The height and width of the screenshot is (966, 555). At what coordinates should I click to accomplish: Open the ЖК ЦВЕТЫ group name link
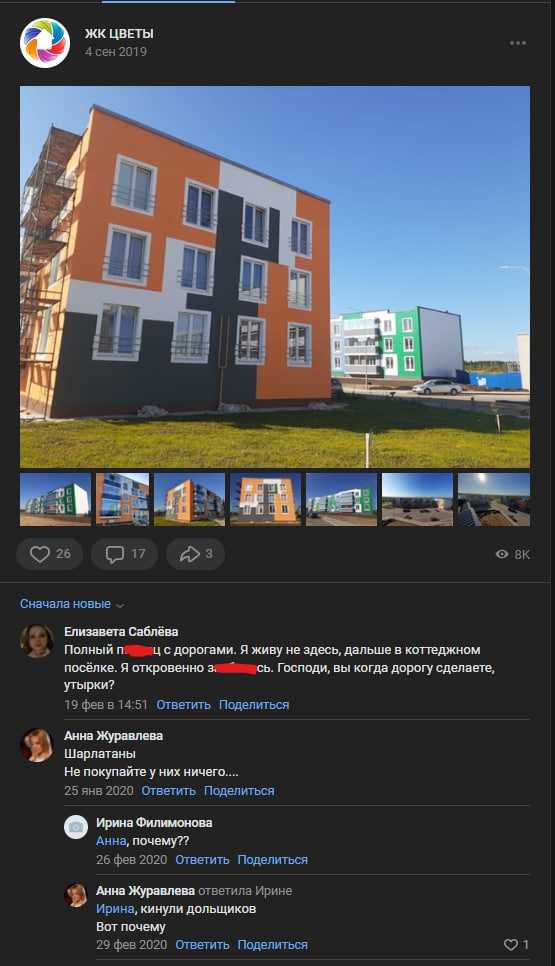tap(119, 34)
